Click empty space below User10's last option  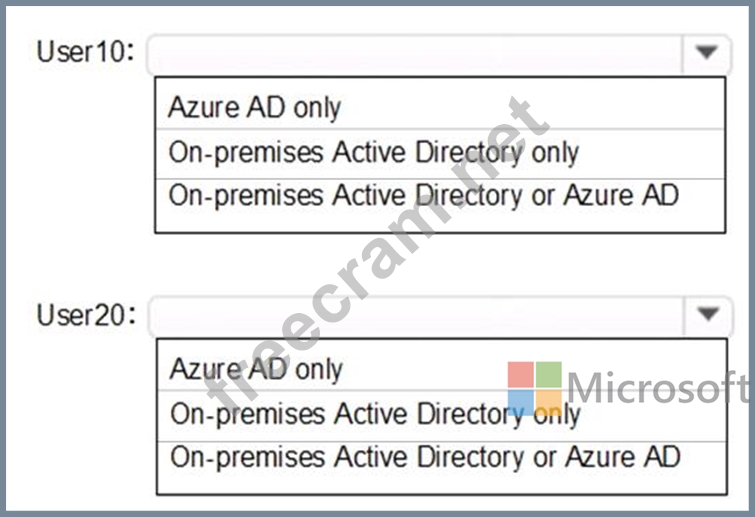440,222
